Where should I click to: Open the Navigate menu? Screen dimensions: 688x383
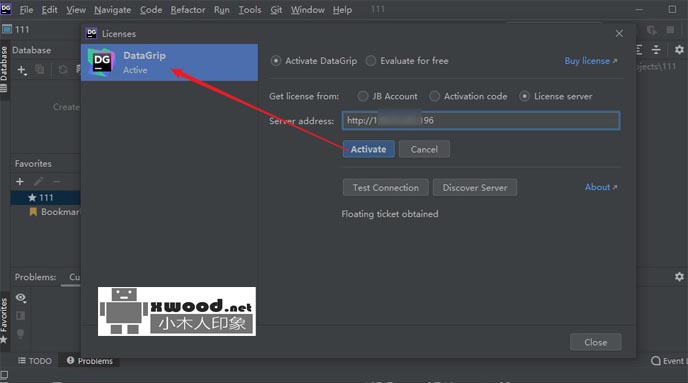[112, 10]
